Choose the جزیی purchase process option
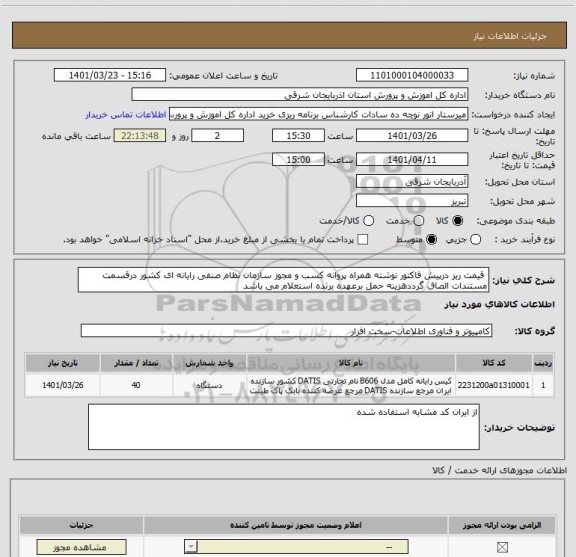The width and height of the screenshot is (576, 557). [x=475, y=240]
